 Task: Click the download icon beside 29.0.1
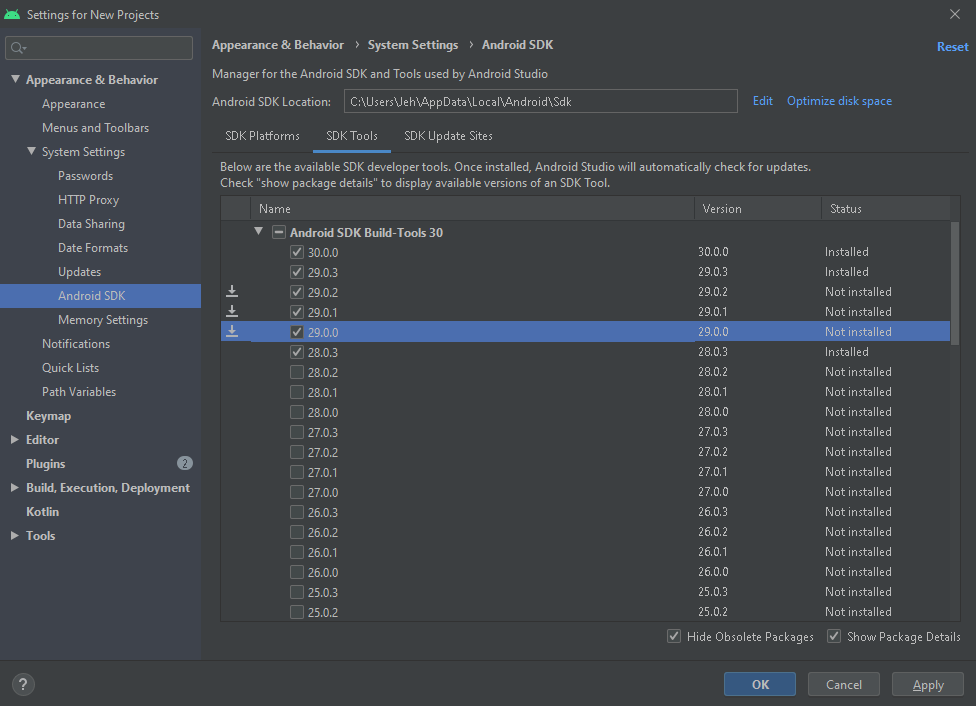coord(232,311)
